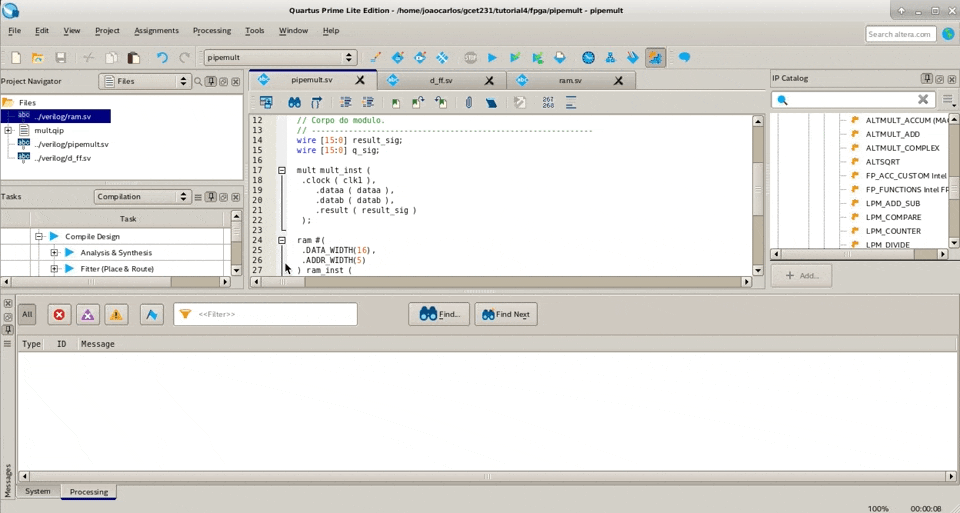960x513 pixels.
Task: Select ../verilog/d_ff.sv in file list
Action: pyautogui.click(x=62, y=159)
